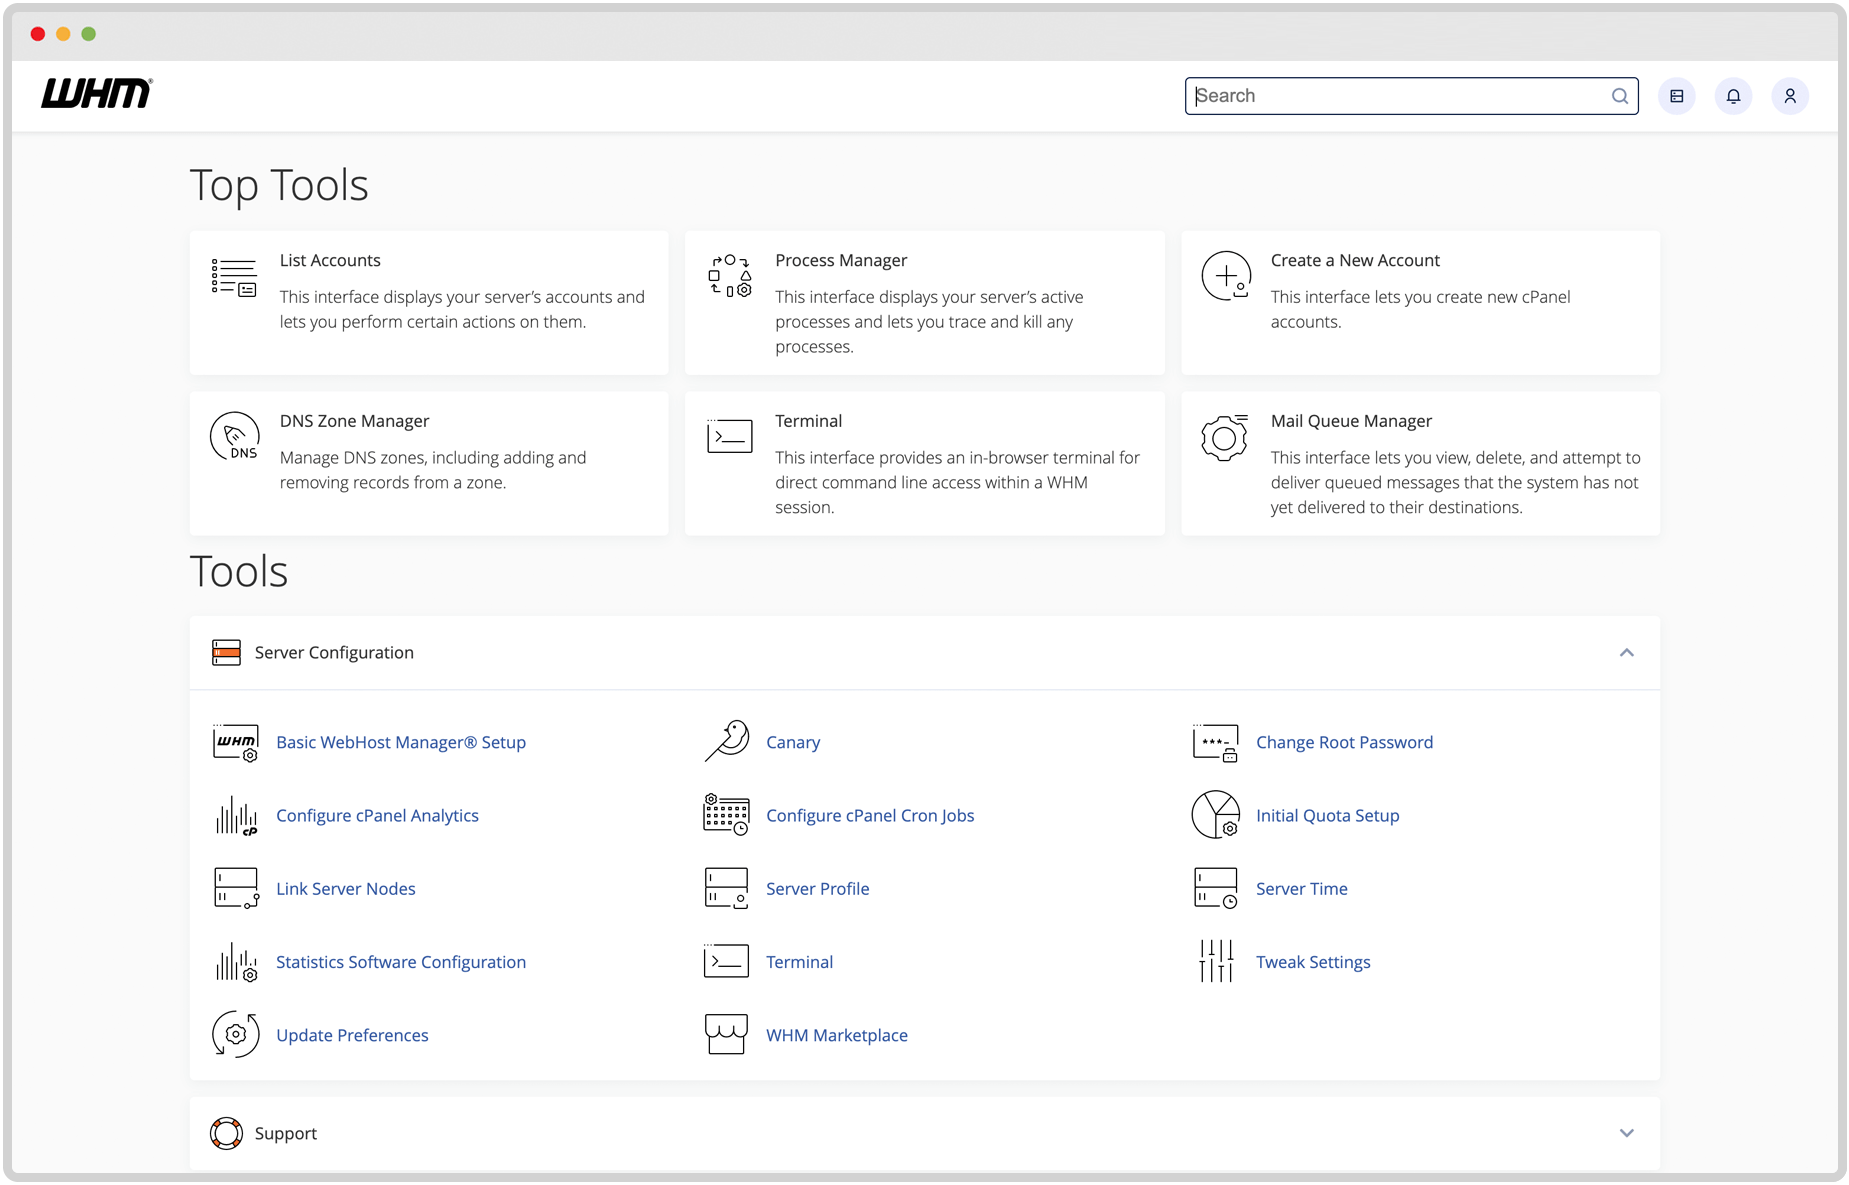Open the user account menu icon
This screenshot has width=1849, height=1185.
pos(1790,96)
